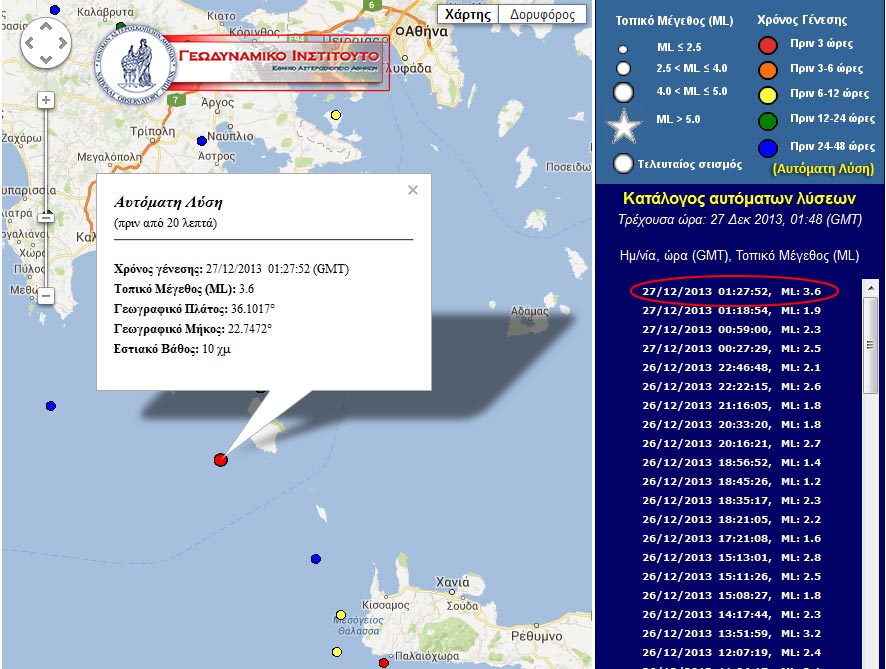Select catalog entry 27/12/2013 01:18:54 ML 1.9

[x=731, y=310]
